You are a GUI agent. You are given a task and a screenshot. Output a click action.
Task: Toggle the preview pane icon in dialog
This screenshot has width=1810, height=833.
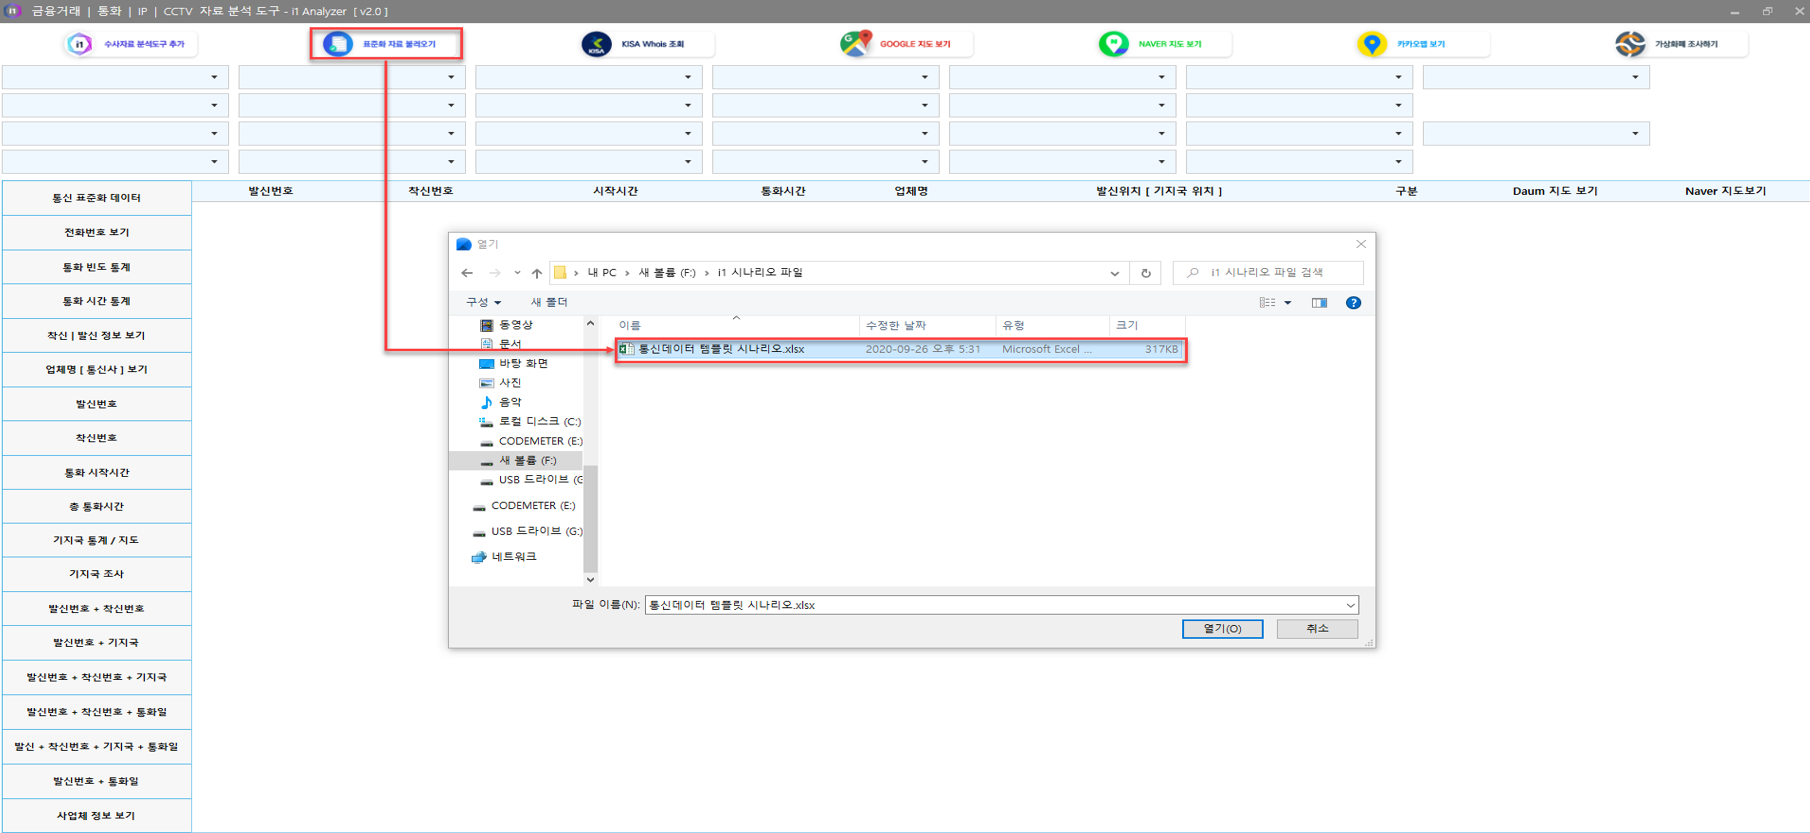click(x=1319, y=303)
